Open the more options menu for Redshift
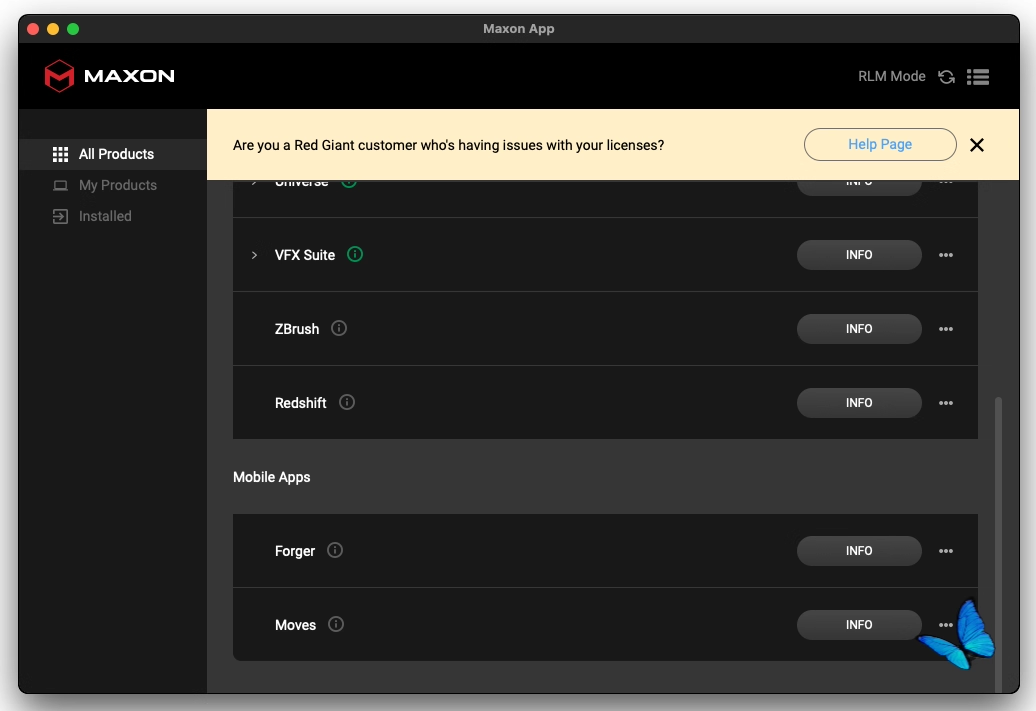1036x711 pixels. click(946, 403)
